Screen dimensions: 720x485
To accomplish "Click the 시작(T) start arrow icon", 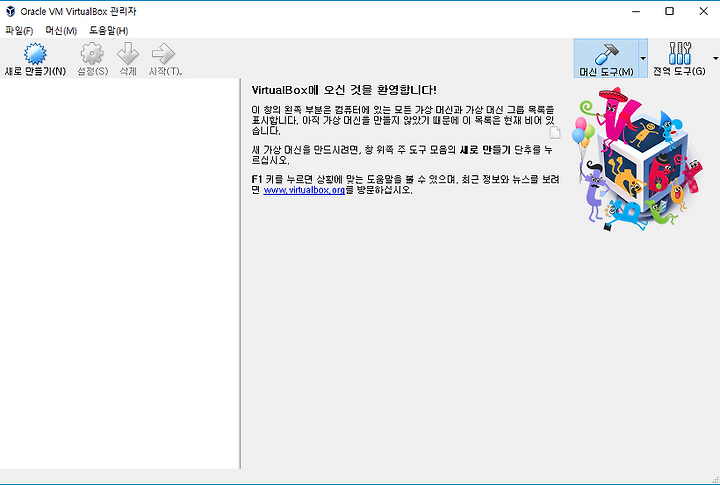I will click(163, 54).
